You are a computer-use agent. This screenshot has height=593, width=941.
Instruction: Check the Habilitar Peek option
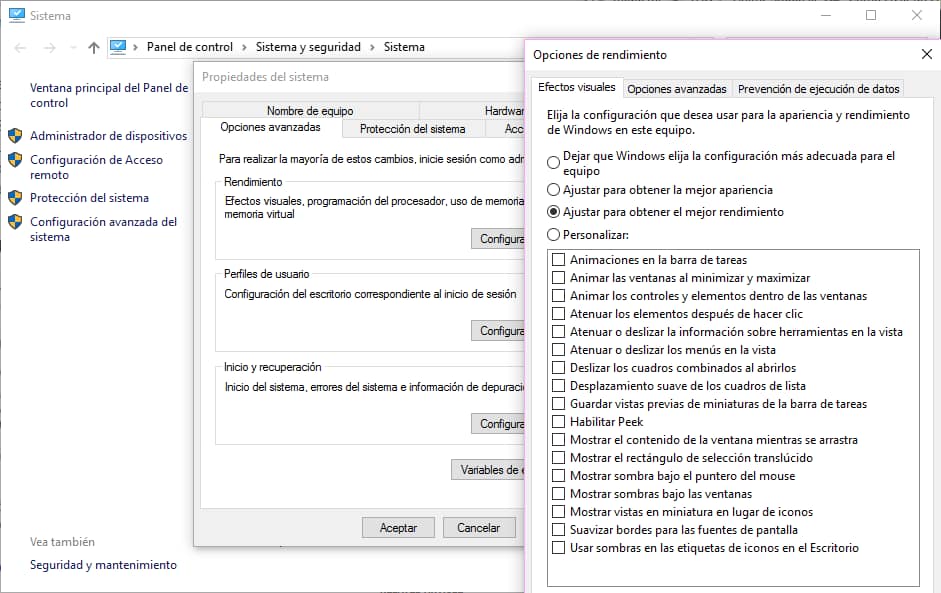coord(558,422)
